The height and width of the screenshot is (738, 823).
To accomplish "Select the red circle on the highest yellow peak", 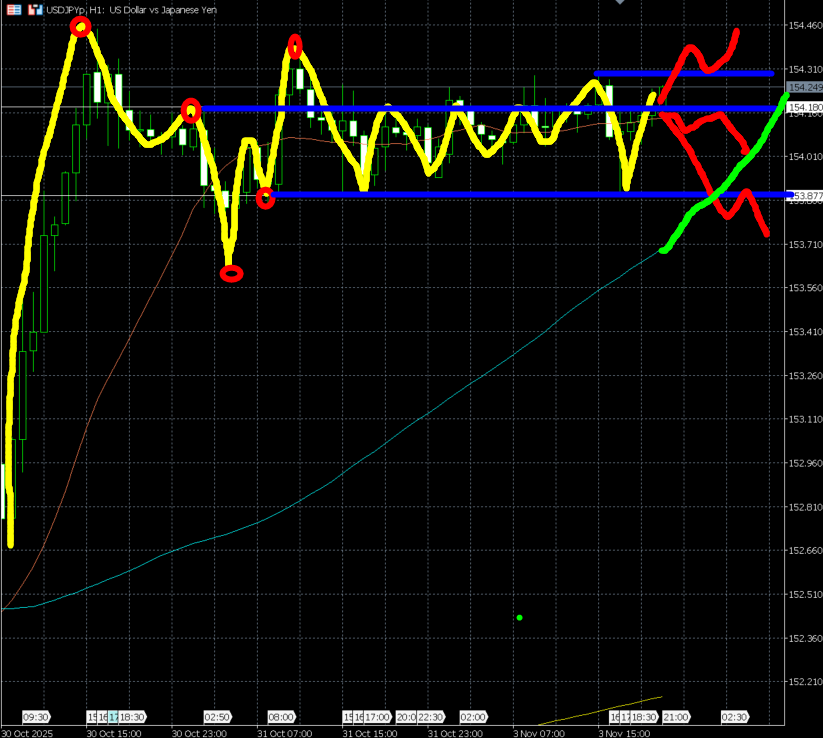I will [81, 27].
